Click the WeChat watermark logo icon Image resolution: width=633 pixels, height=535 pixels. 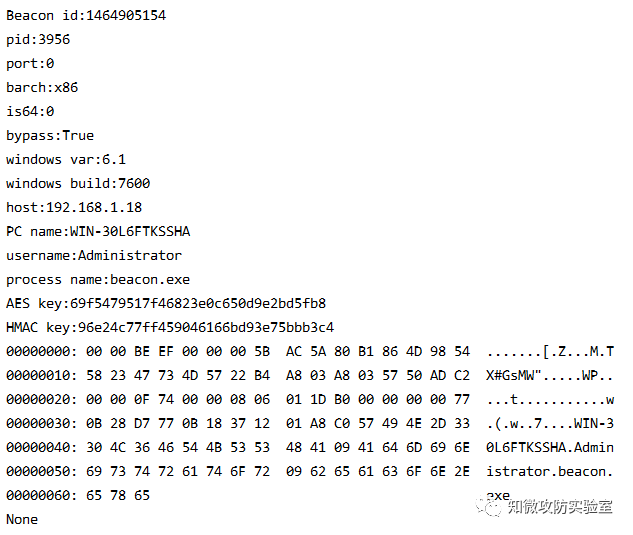[490, 506]
